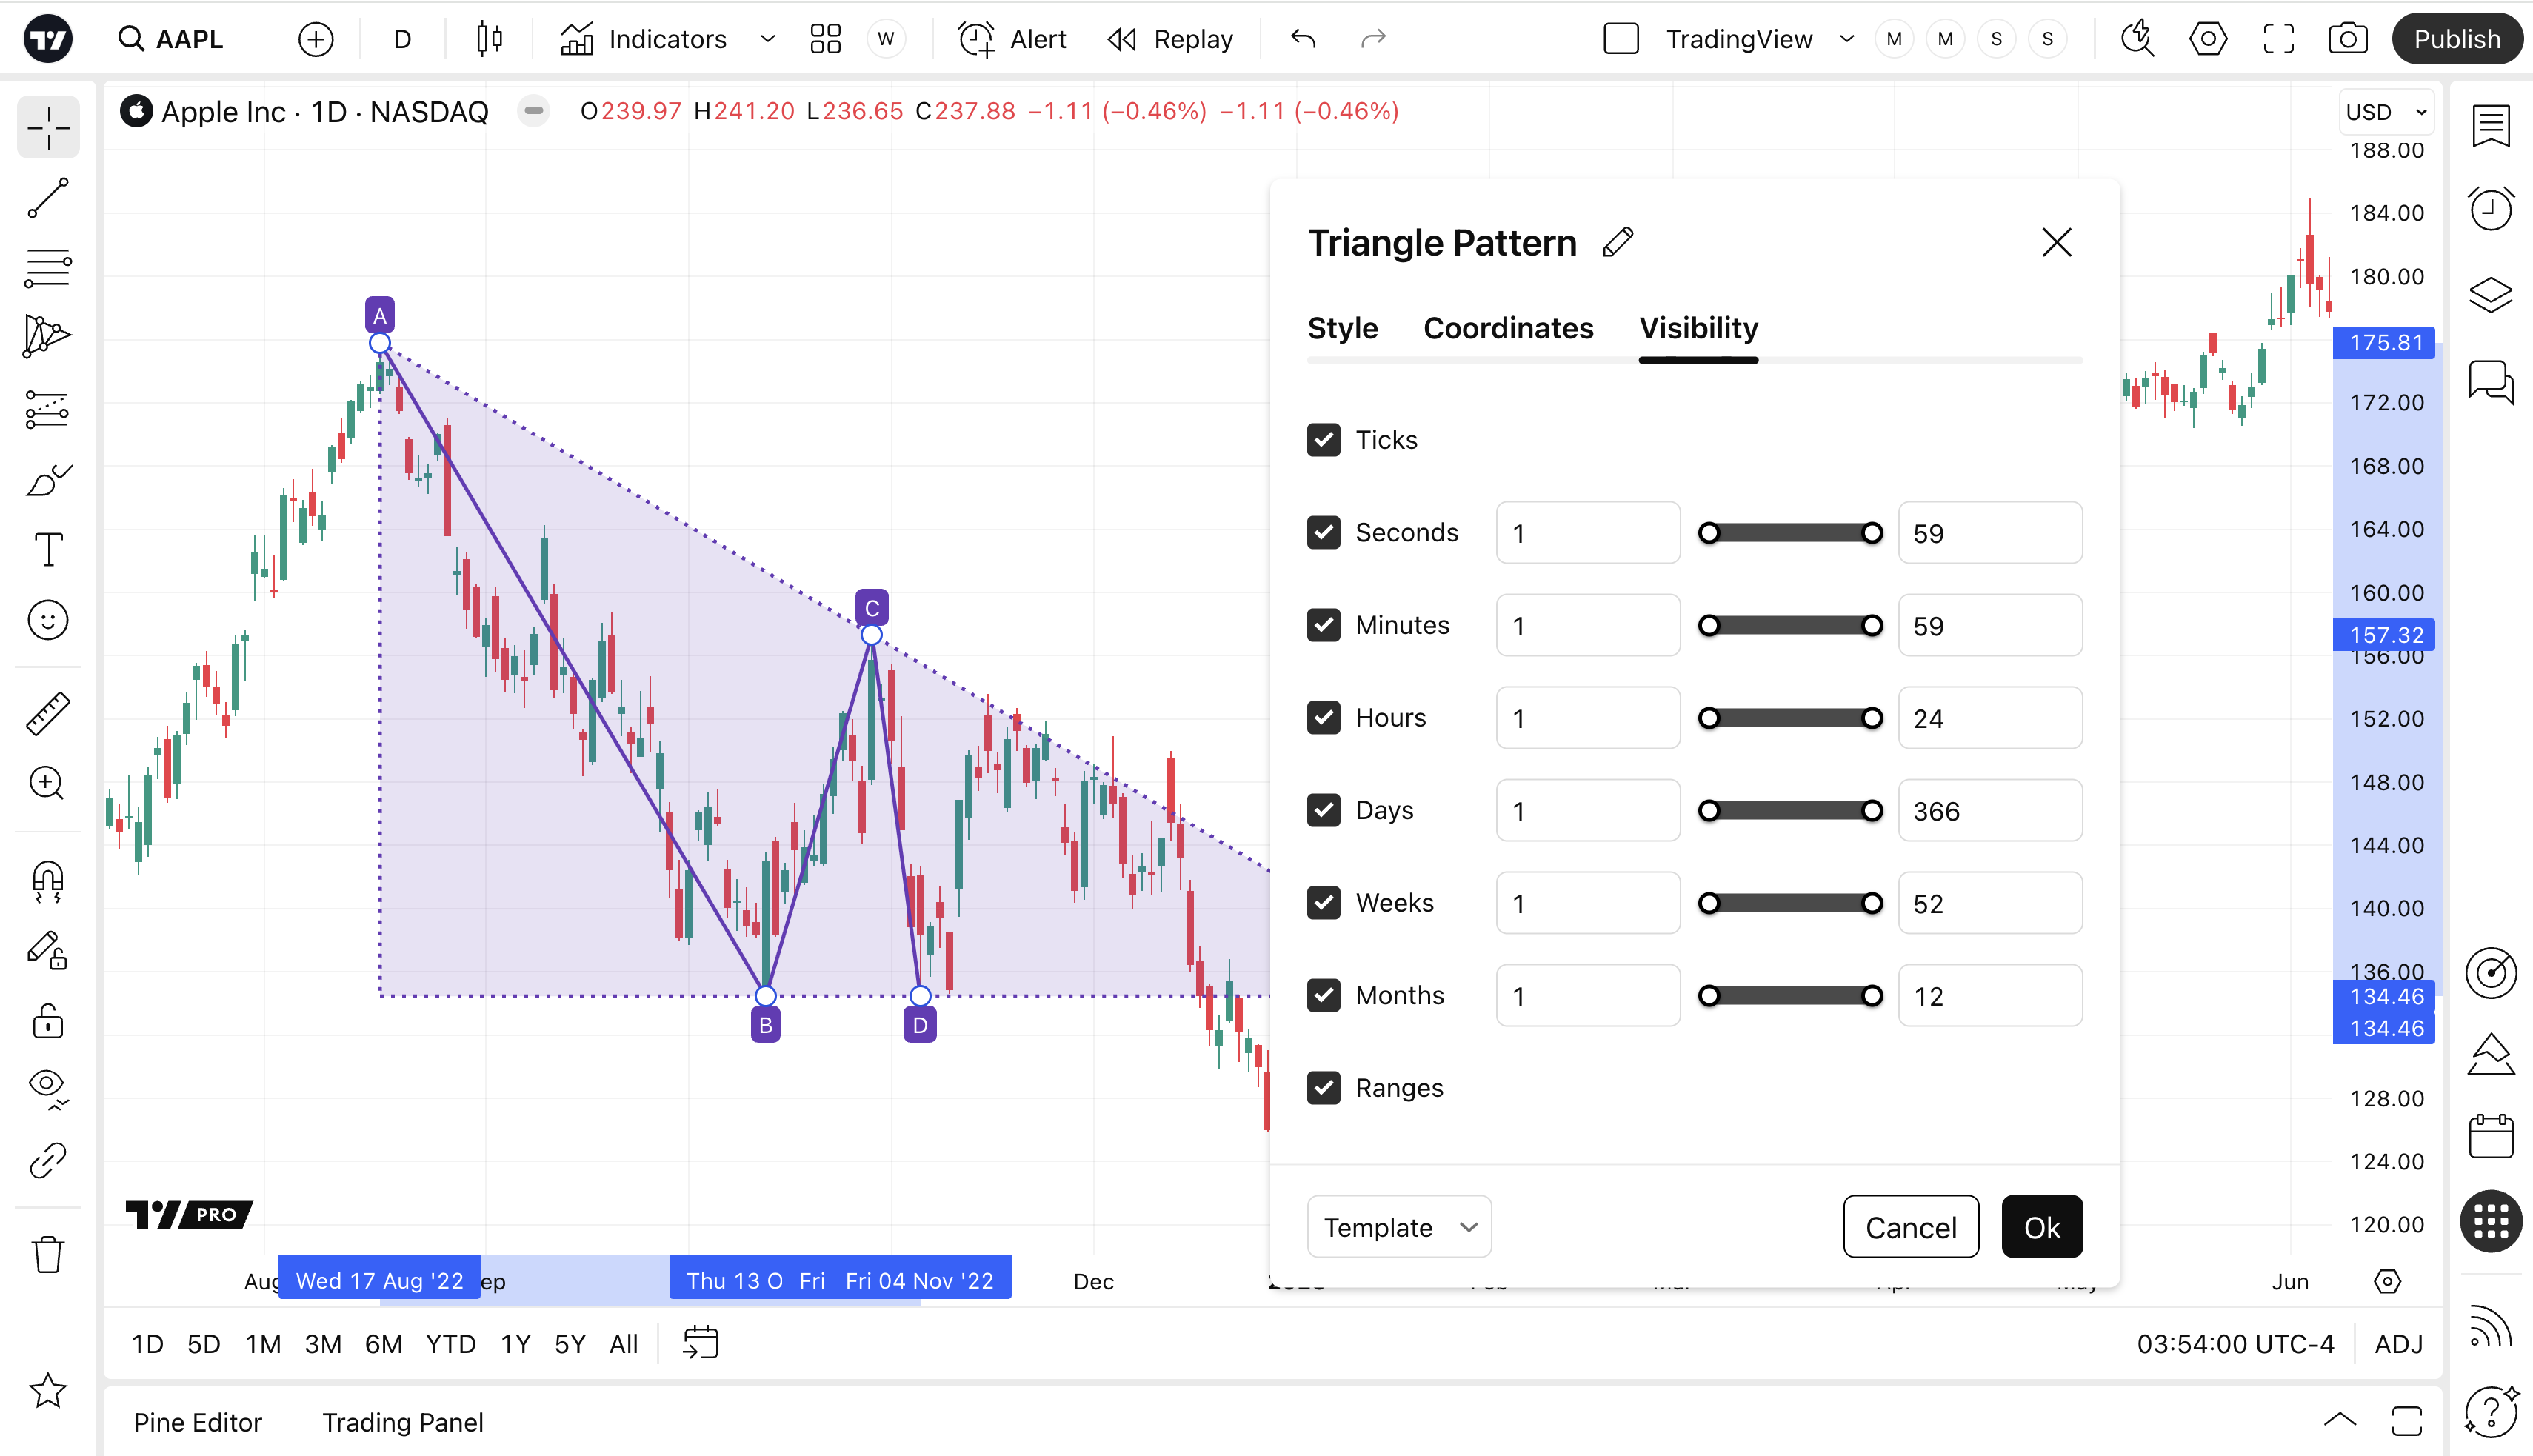Click the Days range slider right handle
This screenshot has width=2533, height=1456.
click(x=1872, y=811)
